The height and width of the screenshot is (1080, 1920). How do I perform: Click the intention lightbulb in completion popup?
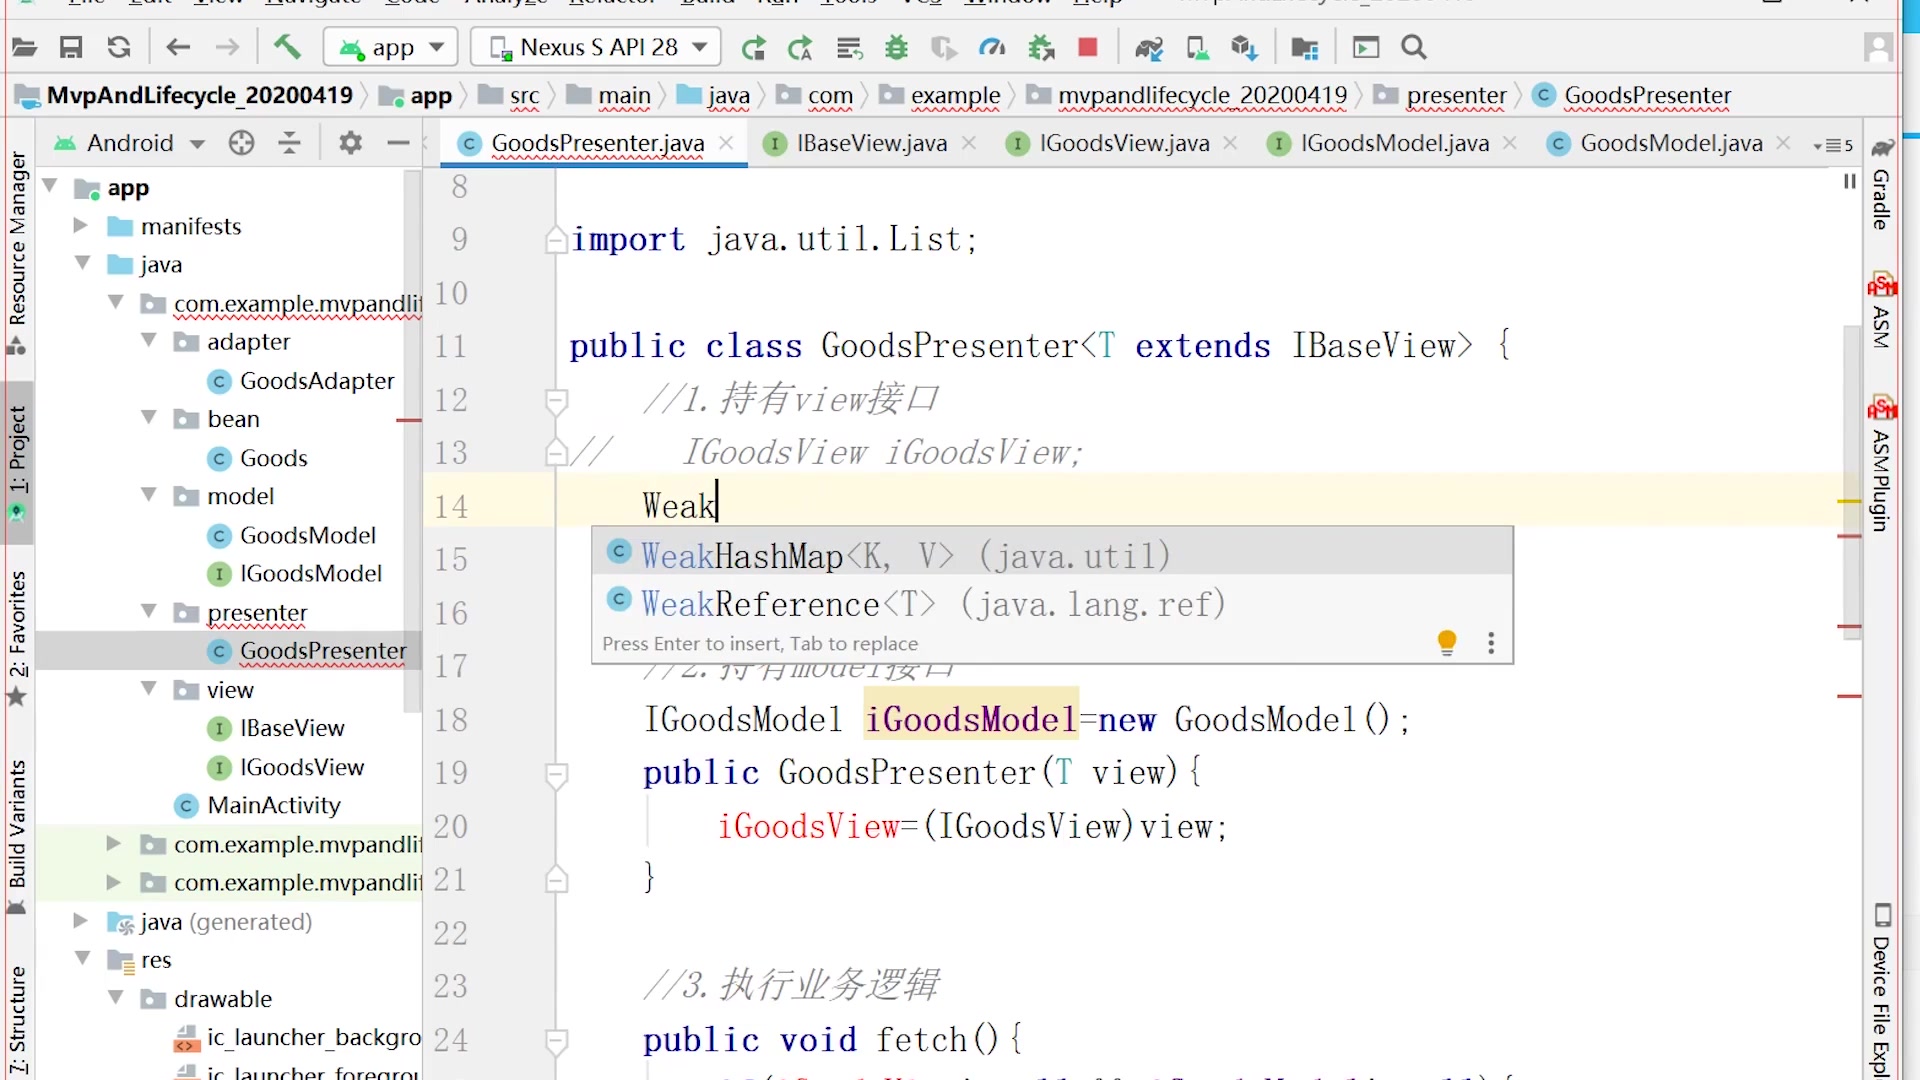[1446, 642]
